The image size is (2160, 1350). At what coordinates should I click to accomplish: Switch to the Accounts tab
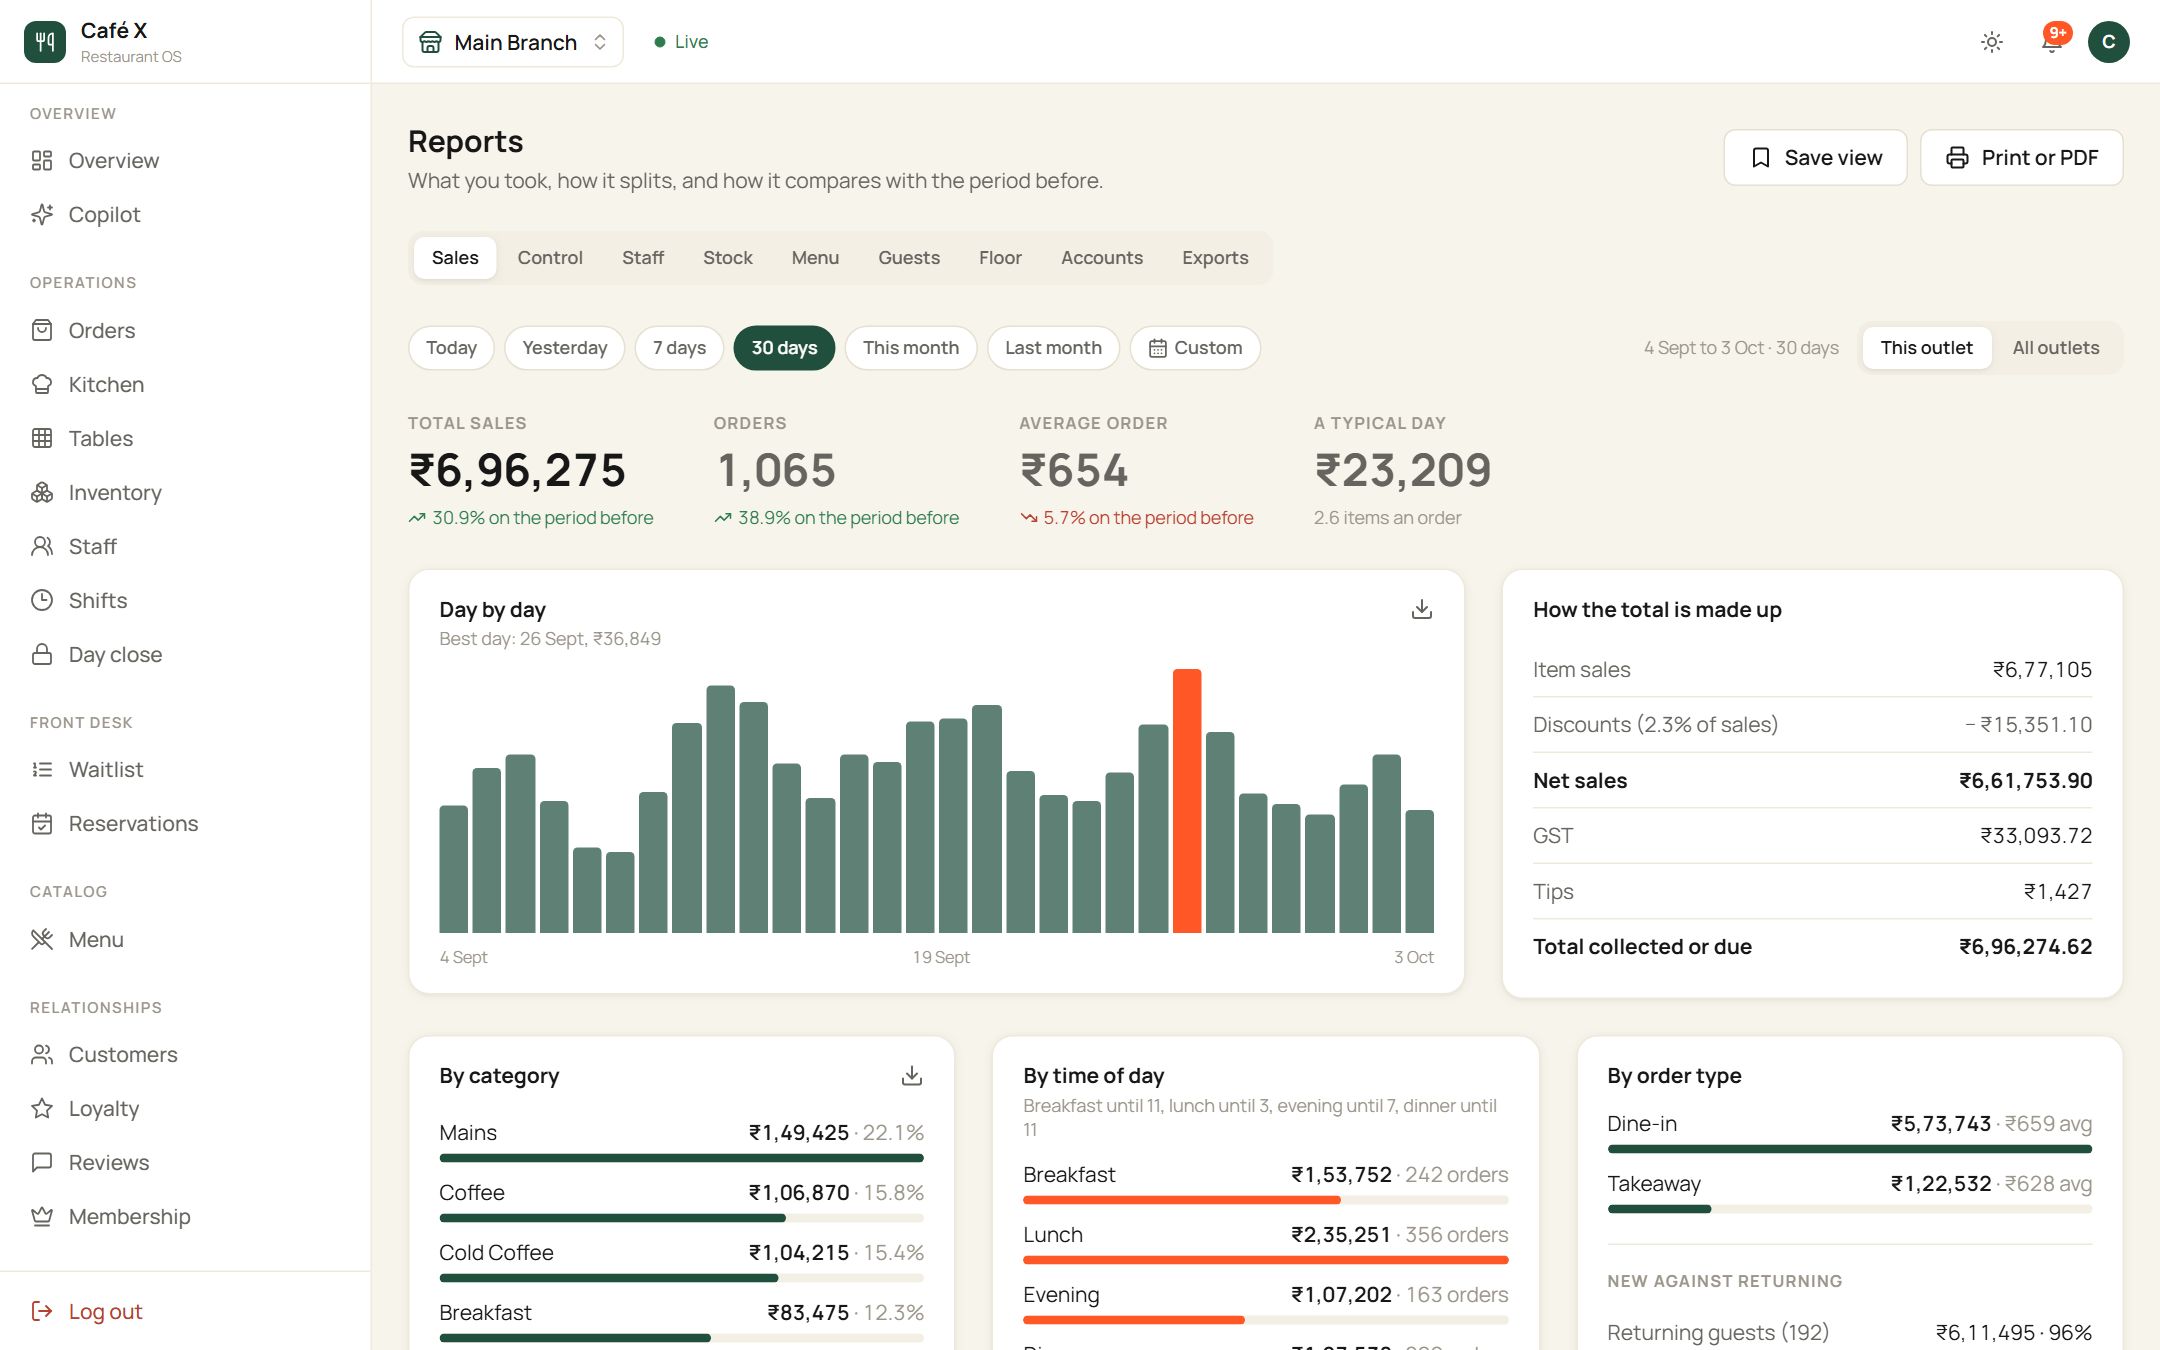(1102, 258)
